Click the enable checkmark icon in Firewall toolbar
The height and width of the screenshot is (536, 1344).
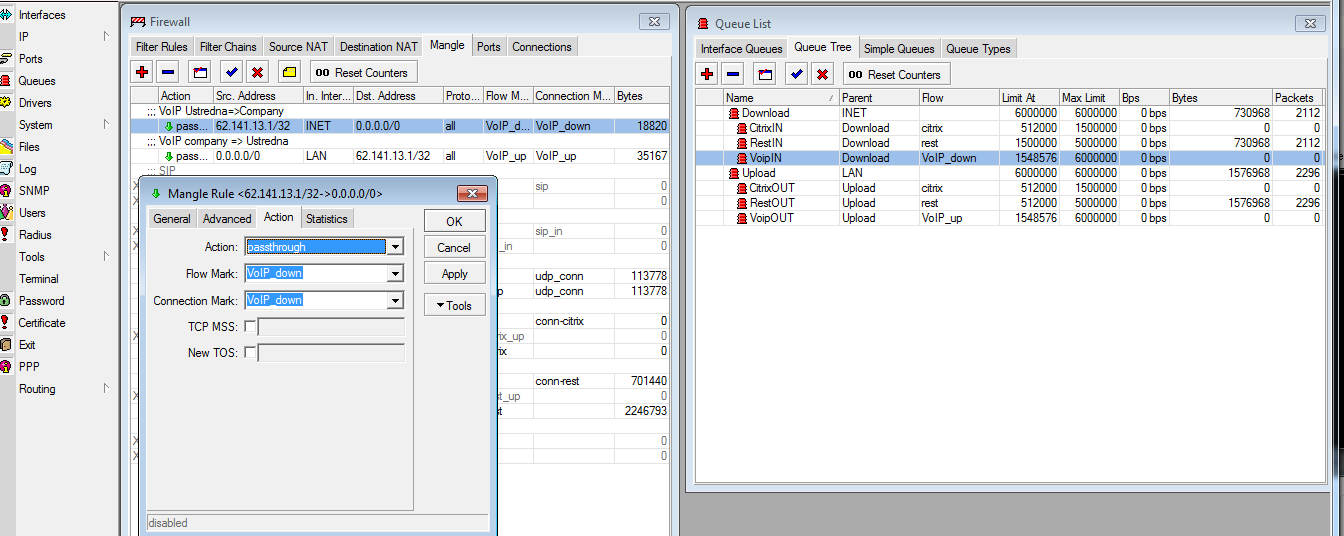(x=231, y=72)
